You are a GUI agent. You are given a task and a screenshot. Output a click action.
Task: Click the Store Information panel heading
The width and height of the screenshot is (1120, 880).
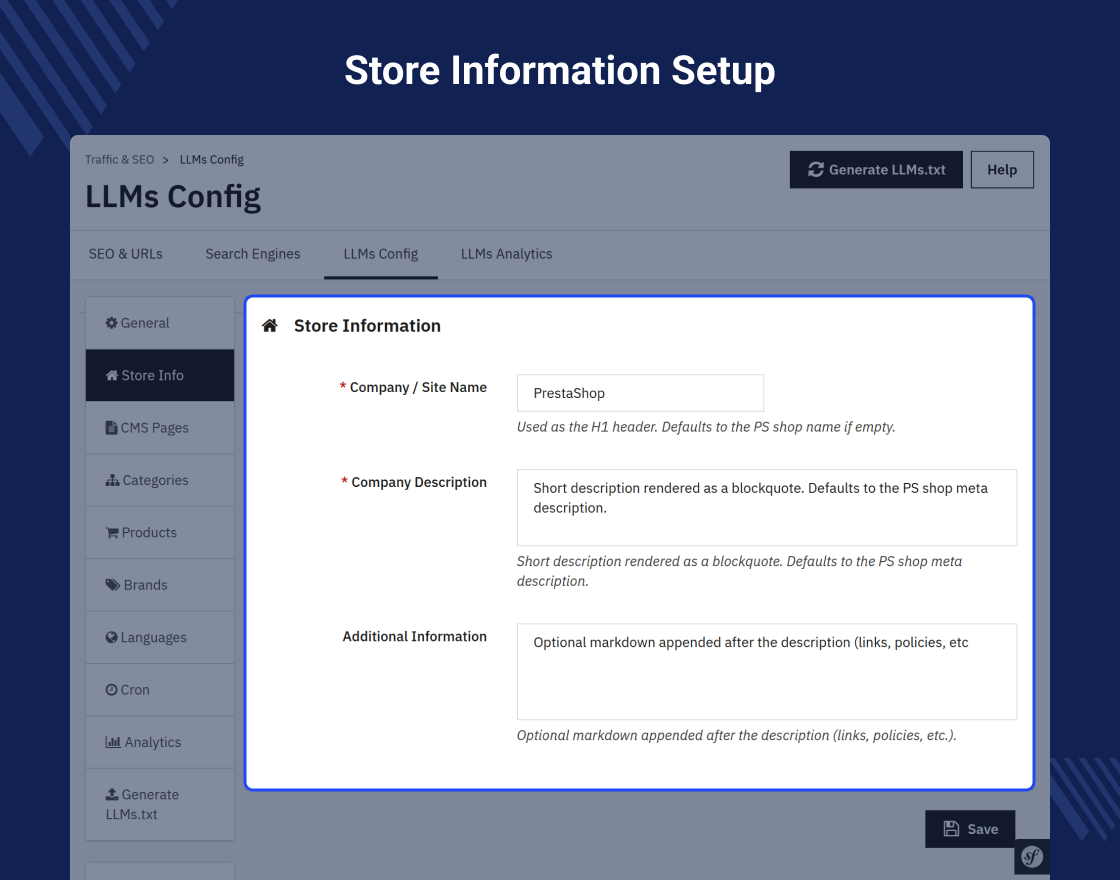click(x=367, y=326)
